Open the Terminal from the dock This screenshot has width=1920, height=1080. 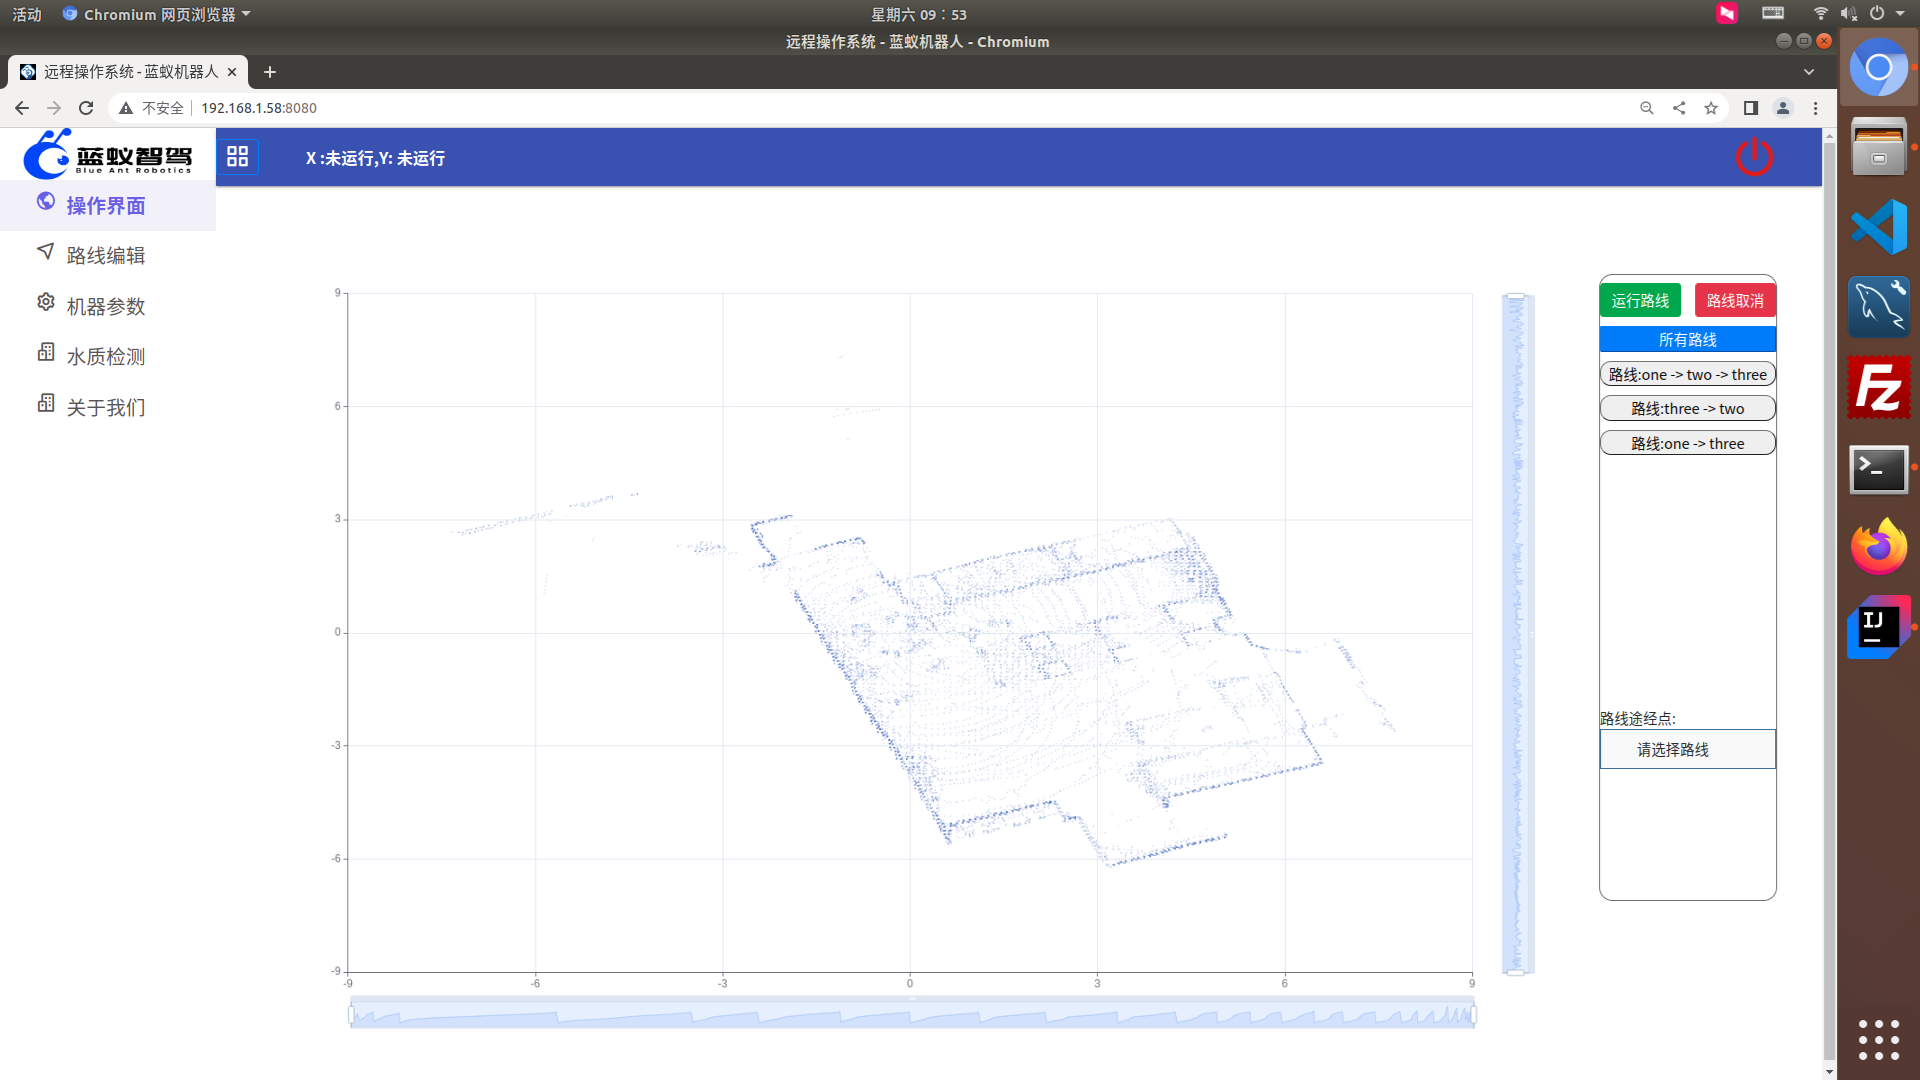point(1879,468)
